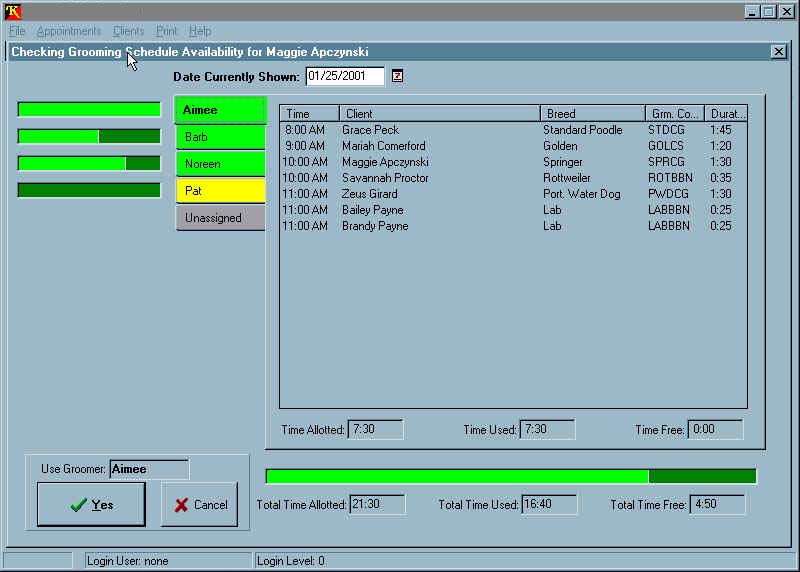Click the Date Currently Shown field

point(345,76)
